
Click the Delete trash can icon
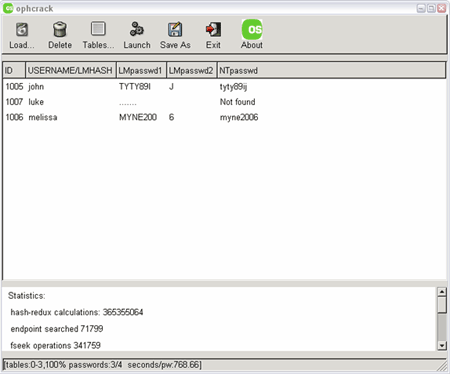point(60,29)
